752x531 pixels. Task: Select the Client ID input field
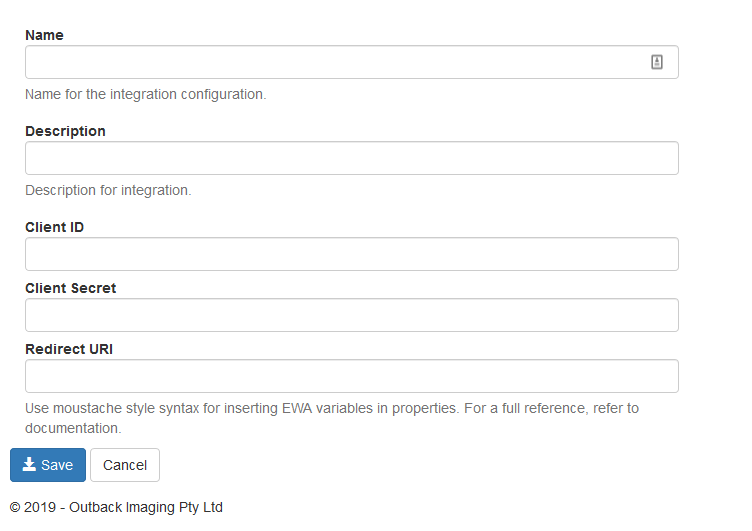(351, 254)
